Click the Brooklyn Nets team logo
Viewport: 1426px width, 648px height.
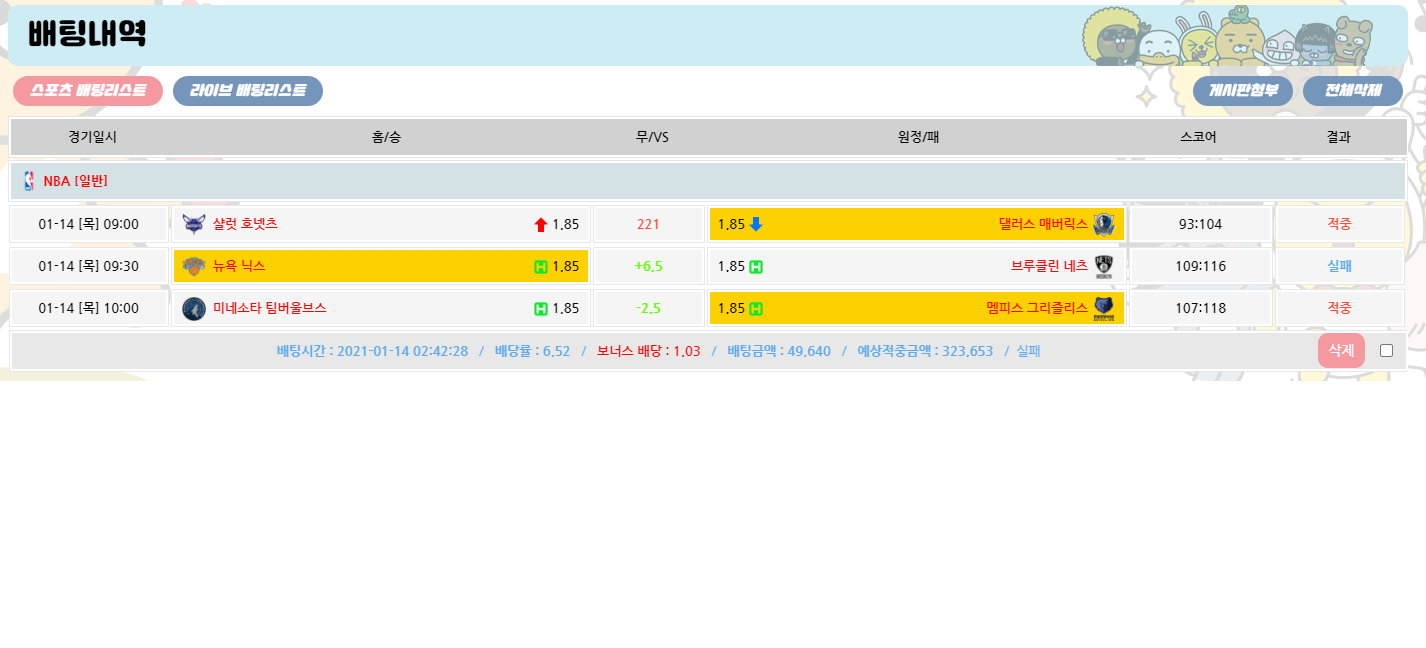point(1103,266)
